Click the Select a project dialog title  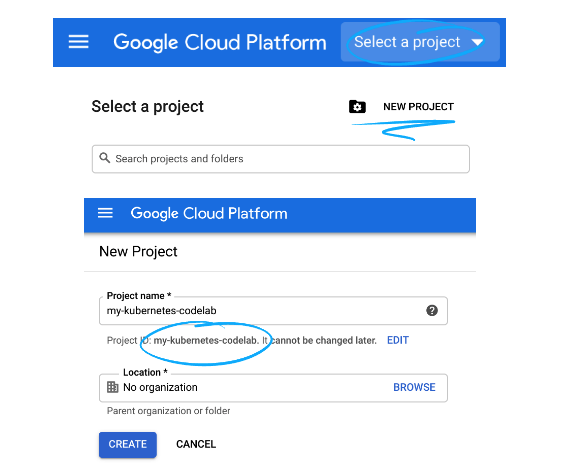click(147, 107)
